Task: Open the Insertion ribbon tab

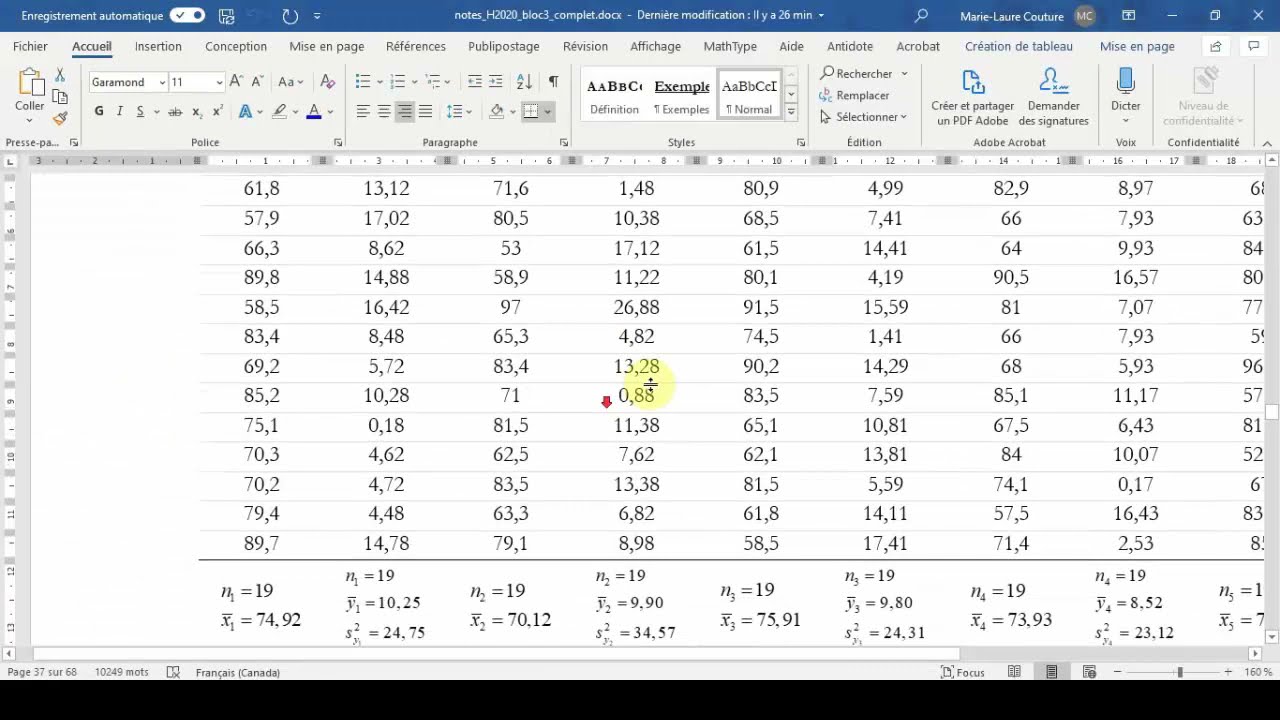Action: click(x=158, y=46)
